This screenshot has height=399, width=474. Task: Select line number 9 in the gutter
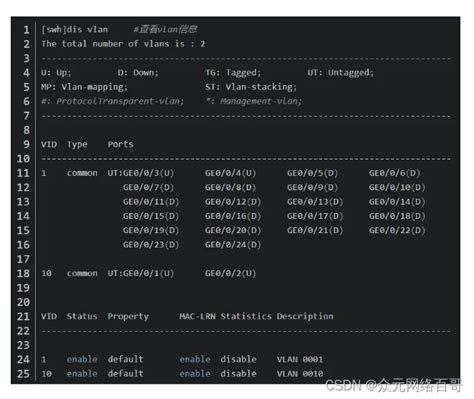coord(26,144)
